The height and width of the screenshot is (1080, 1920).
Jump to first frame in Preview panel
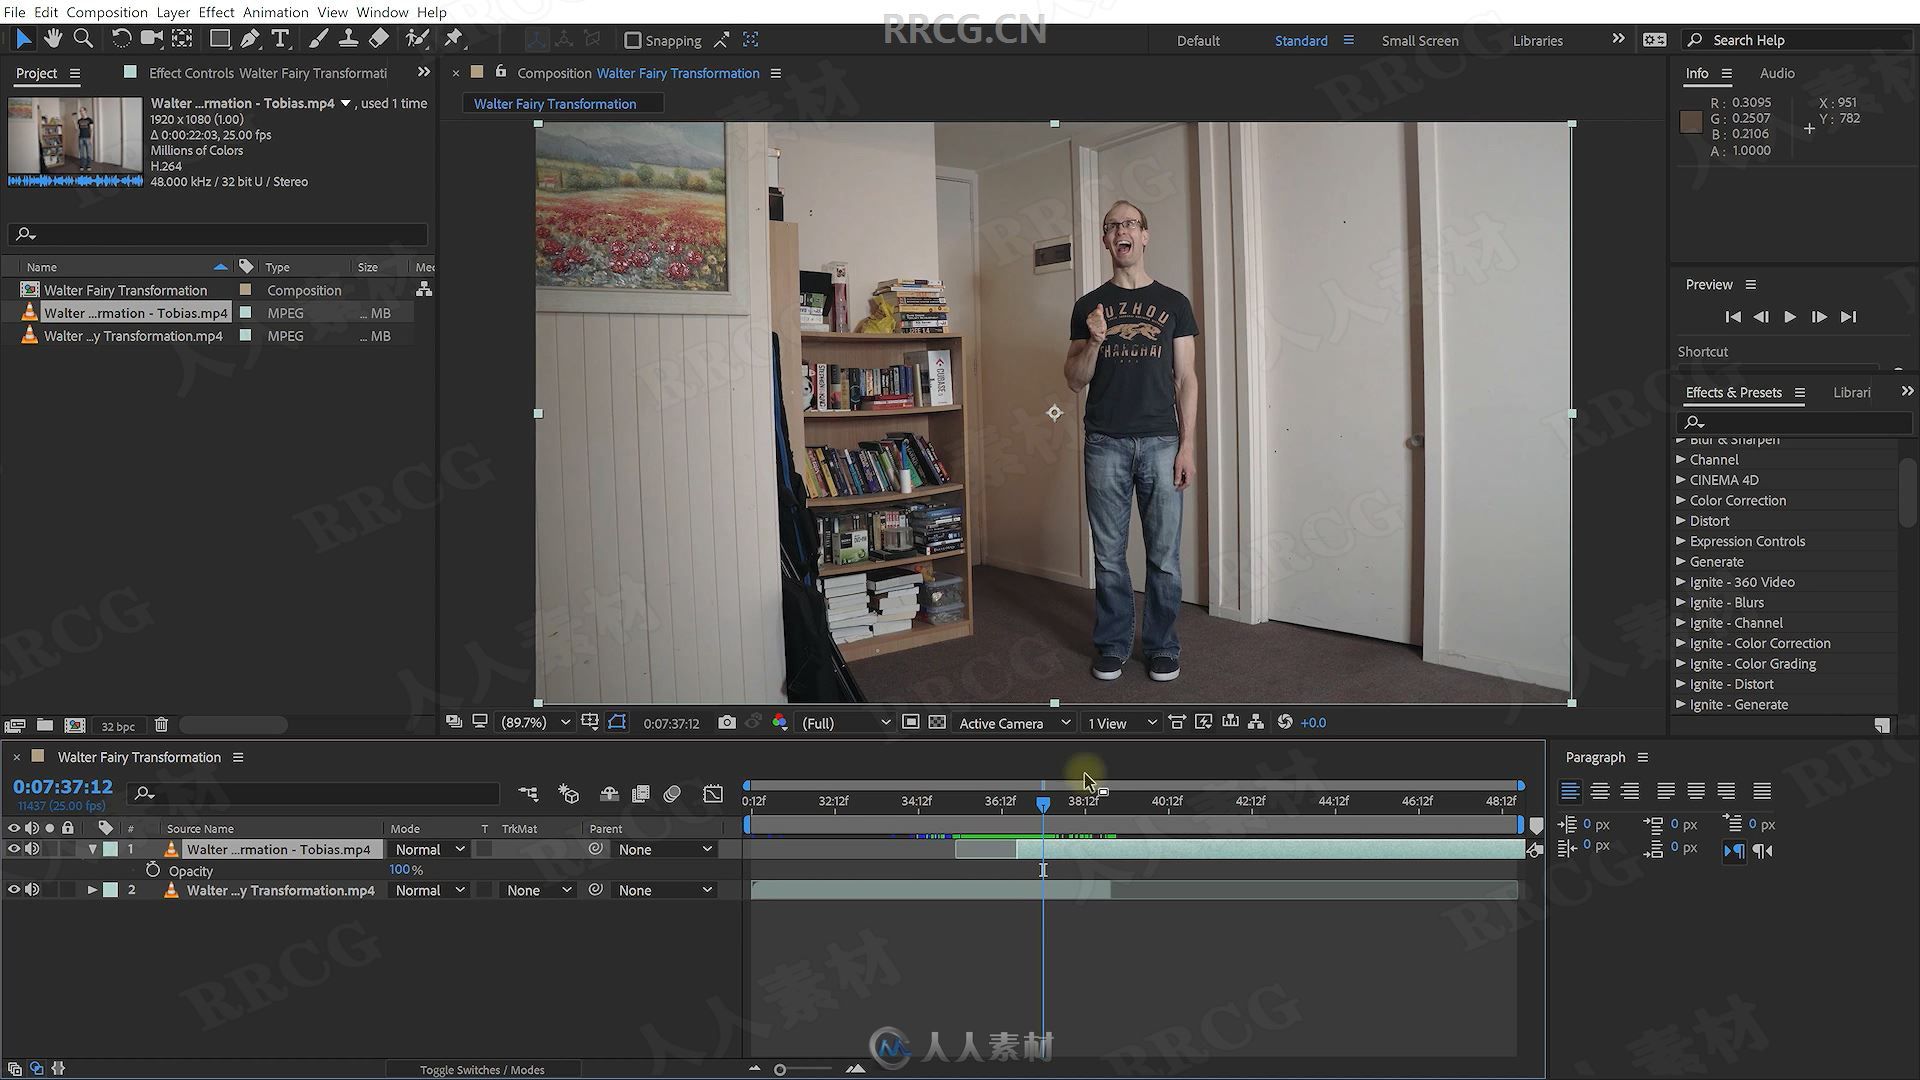(x=1733, y=316)
